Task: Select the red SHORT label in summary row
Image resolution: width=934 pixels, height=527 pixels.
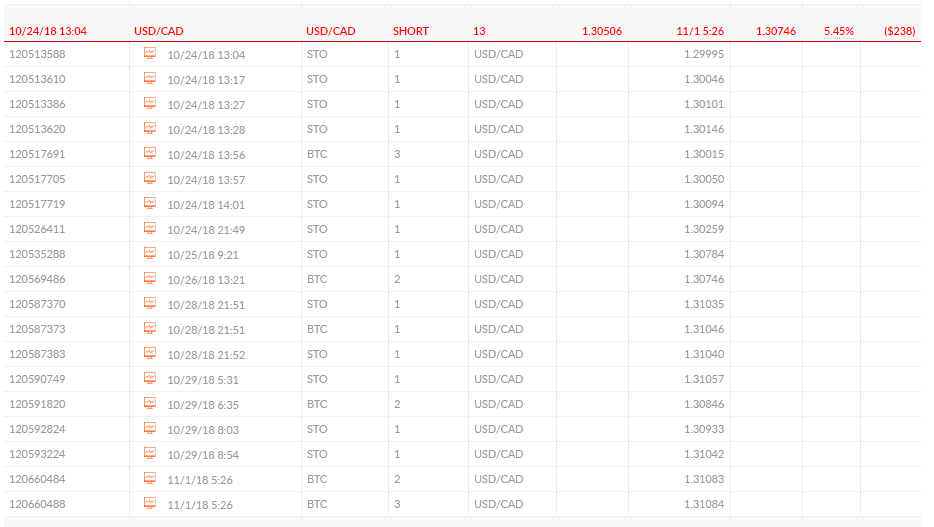Action: click(x=411, y=31)
